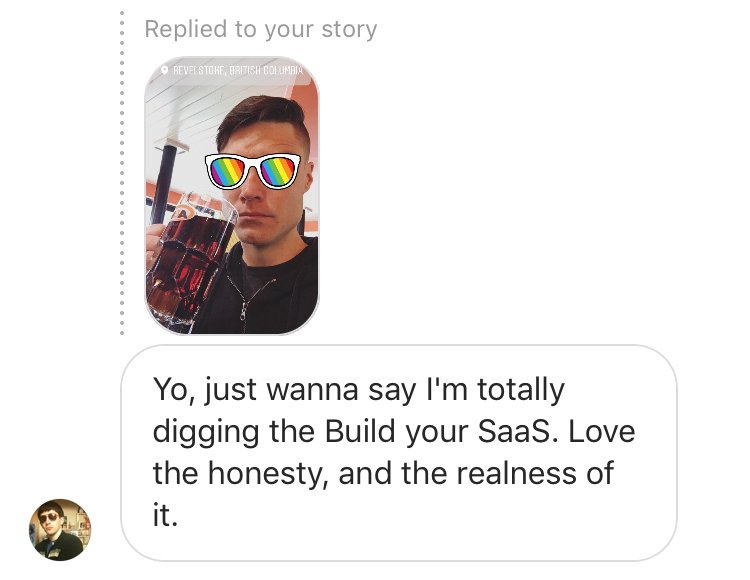Click the dotted vertical reply line

pos(122,180)
